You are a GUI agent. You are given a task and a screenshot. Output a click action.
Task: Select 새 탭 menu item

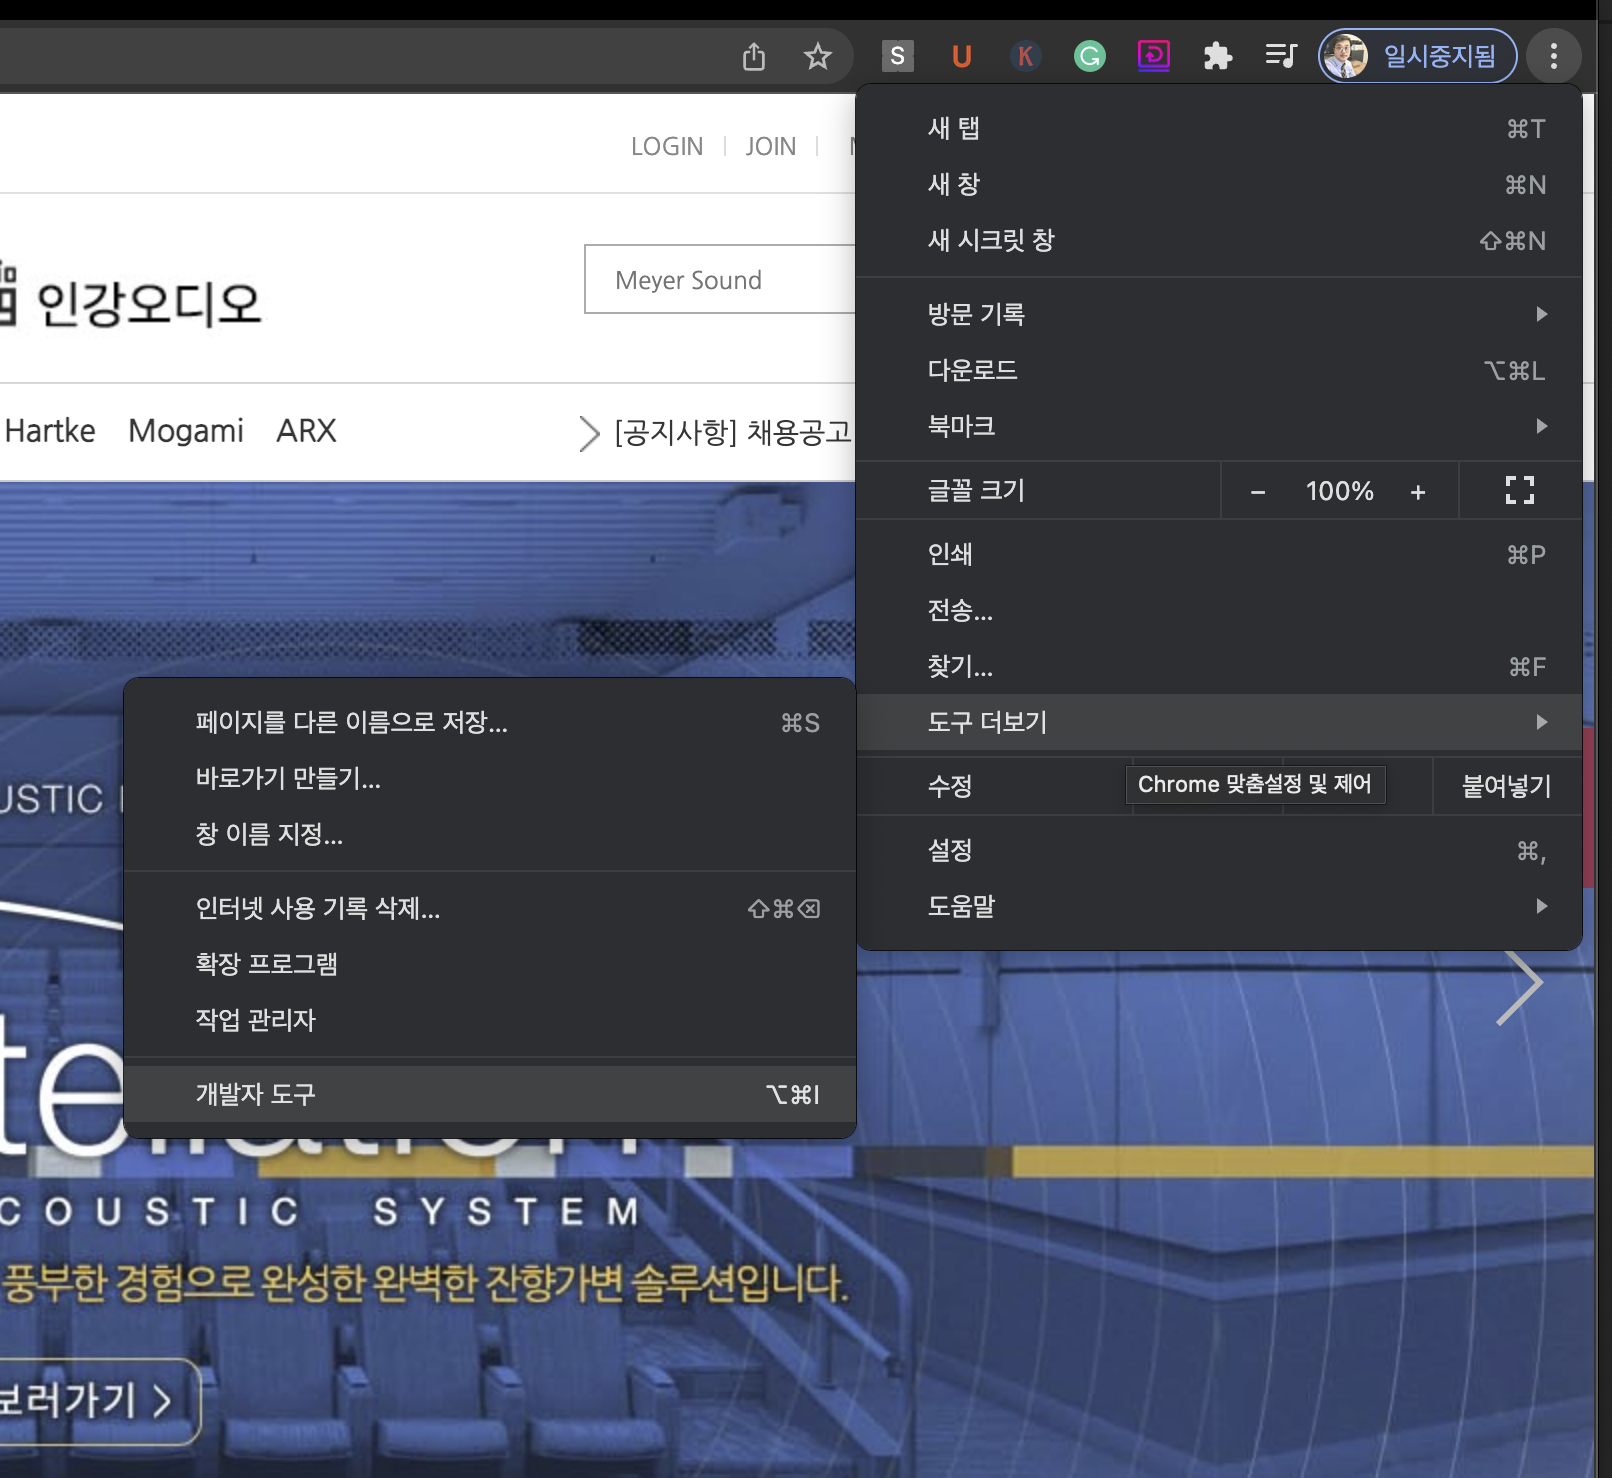pos(1219,128)
